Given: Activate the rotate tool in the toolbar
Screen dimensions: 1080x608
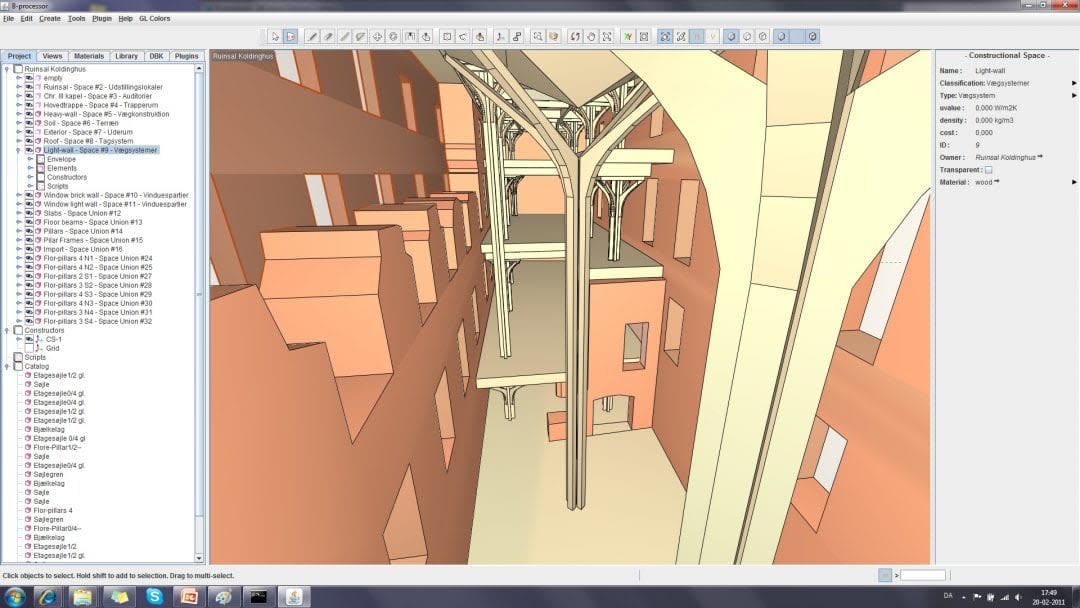Looking at the screenshot, I should (x=392, y=36).
